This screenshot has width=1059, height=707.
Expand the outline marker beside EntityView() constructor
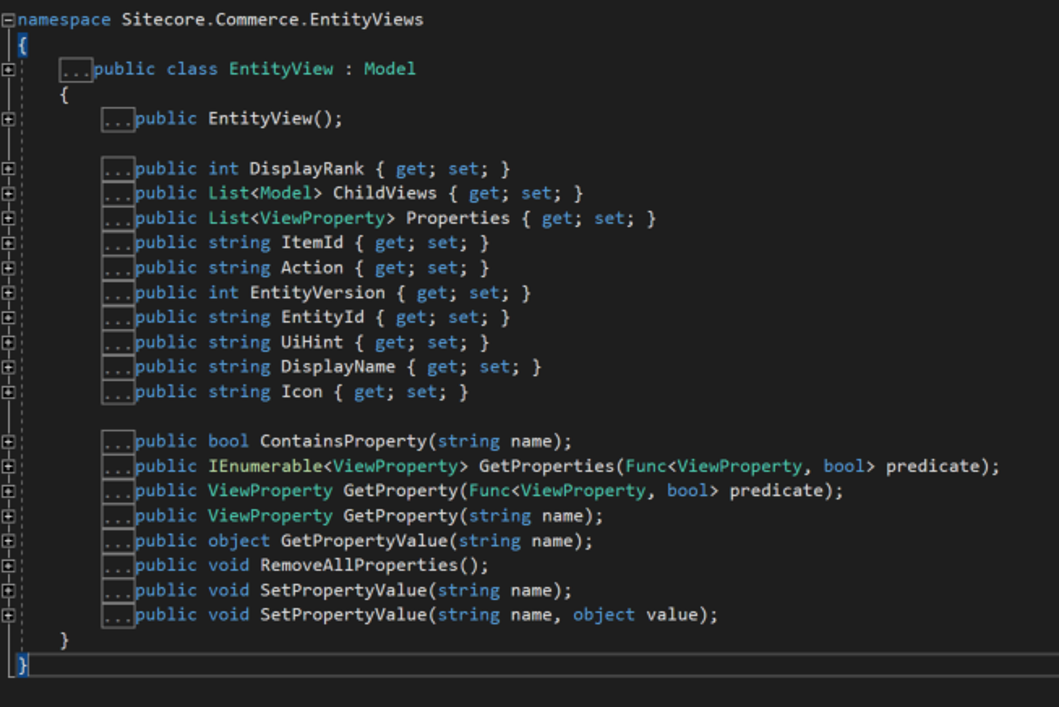(x=8, y=120)
